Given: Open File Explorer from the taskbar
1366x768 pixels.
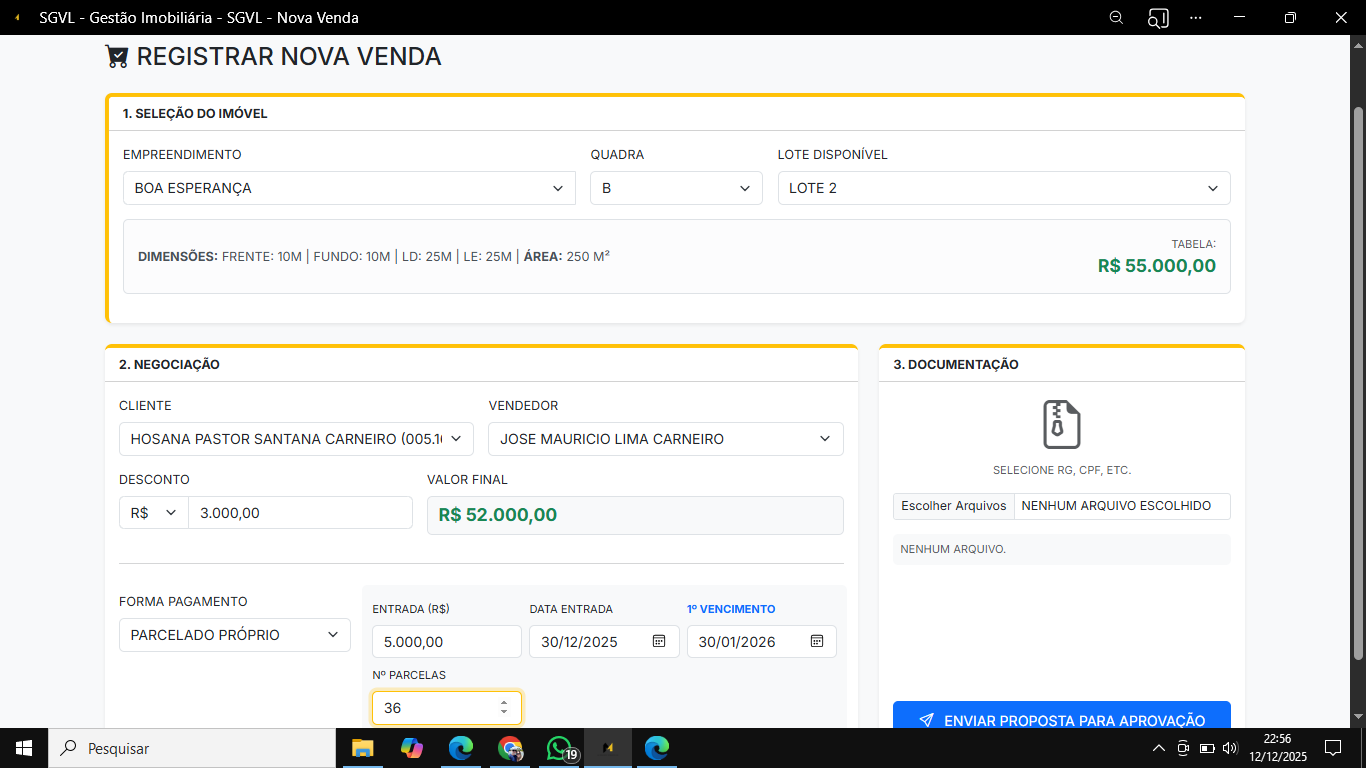Looking at the screenshot, I should (362, 748).
